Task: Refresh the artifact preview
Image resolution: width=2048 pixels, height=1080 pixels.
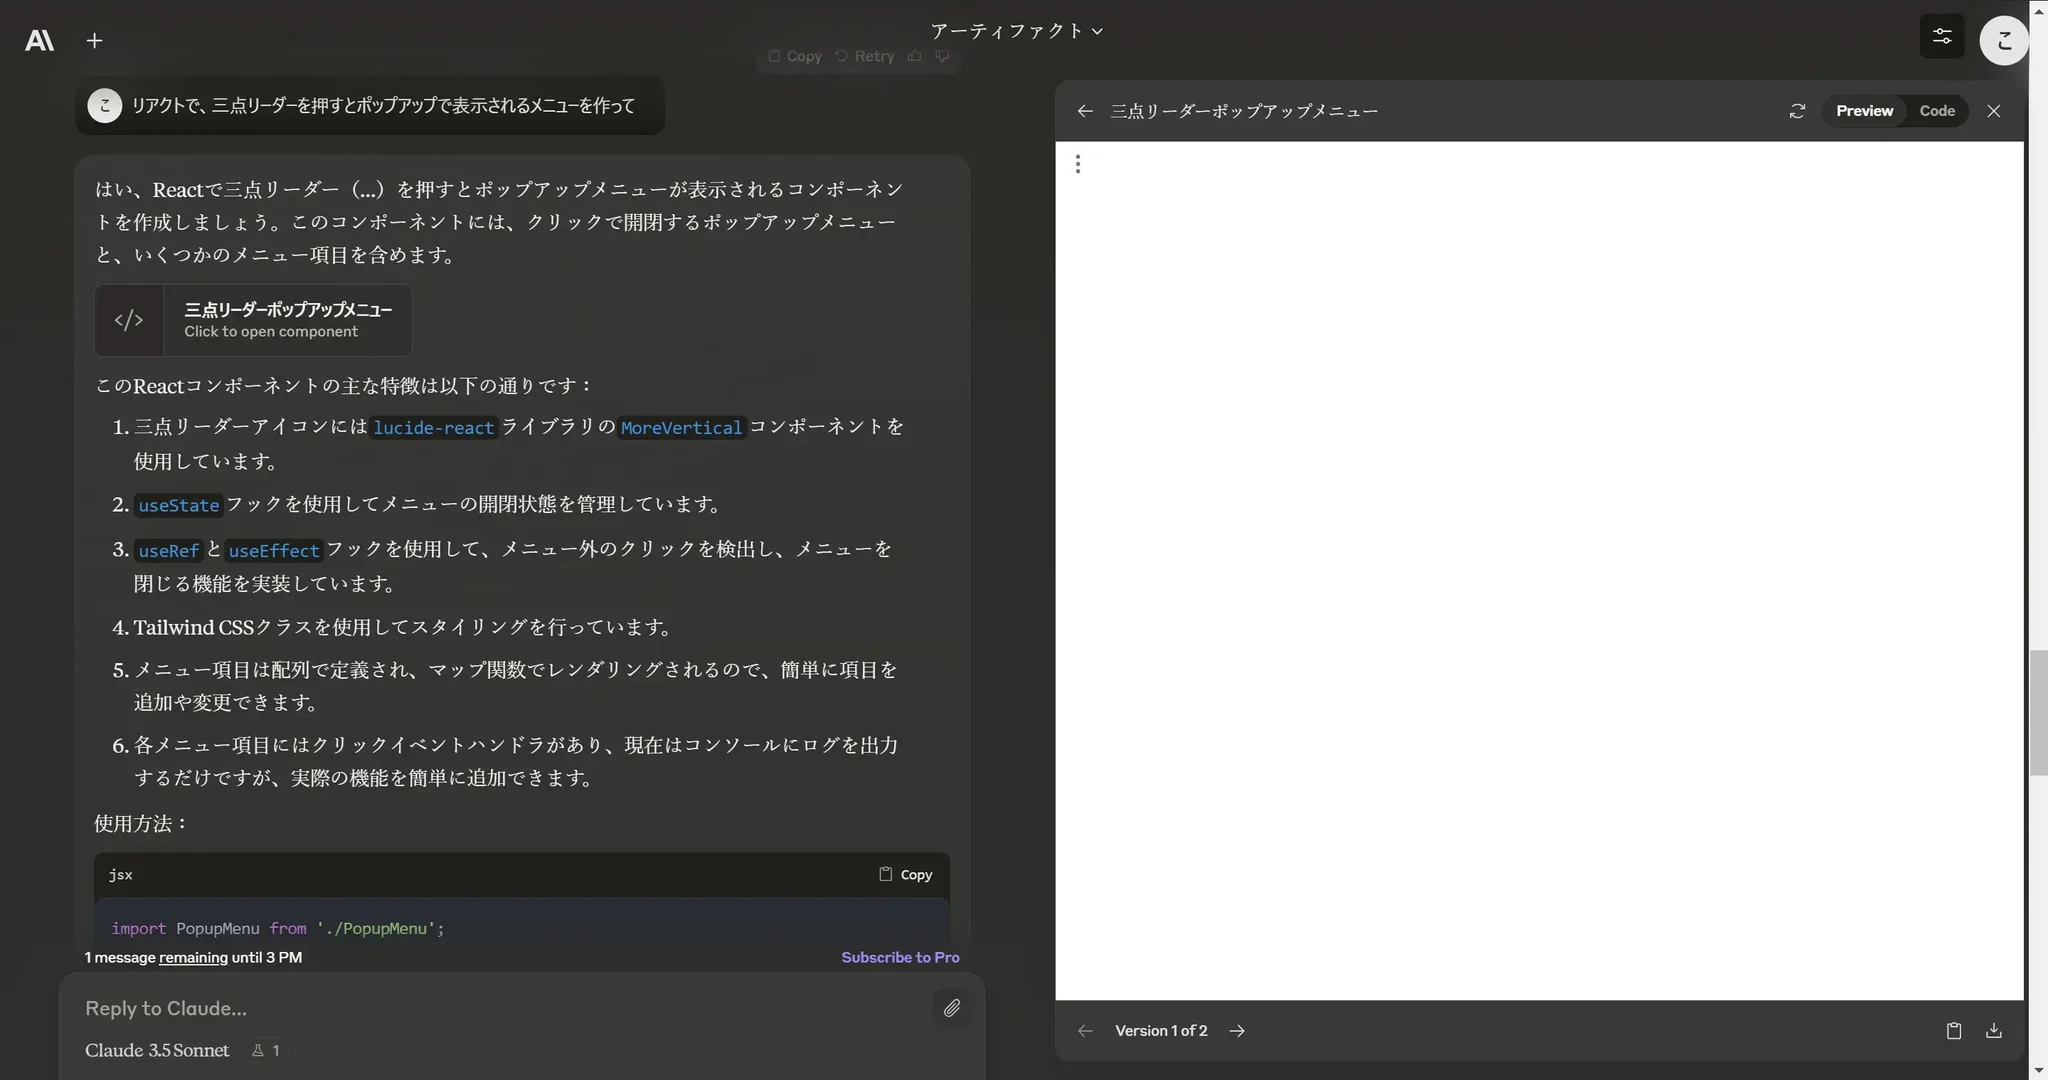Action: coord(1796,111)
